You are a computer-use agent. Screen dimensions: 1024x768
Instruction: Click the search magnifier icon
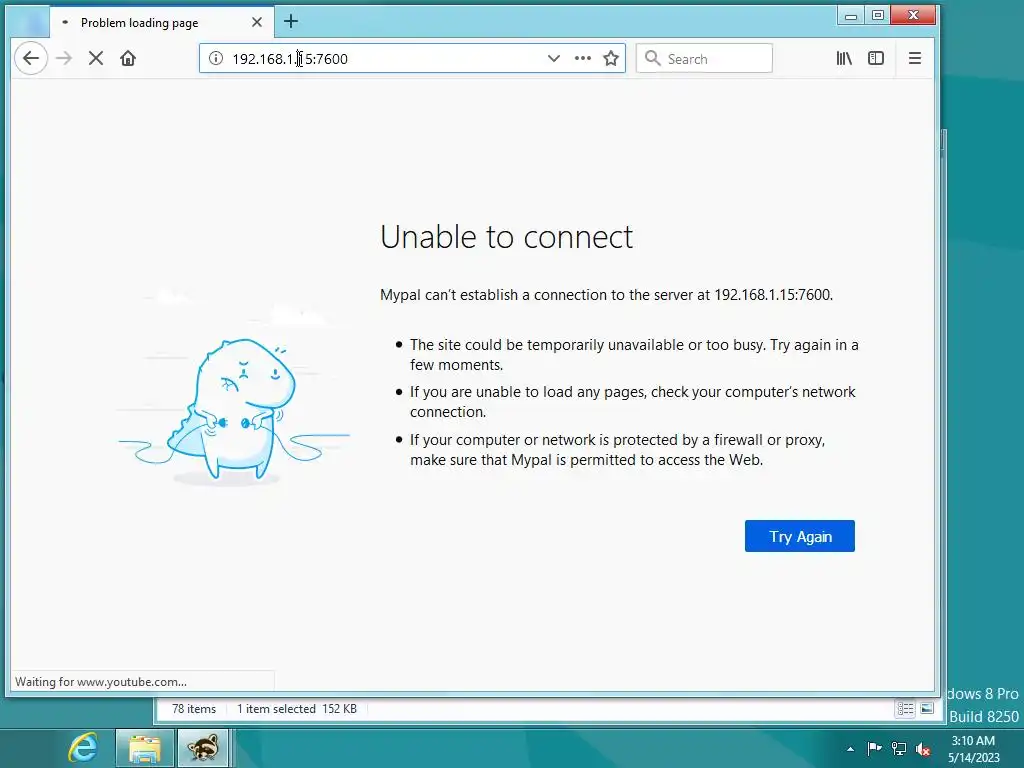coord(652,58)
